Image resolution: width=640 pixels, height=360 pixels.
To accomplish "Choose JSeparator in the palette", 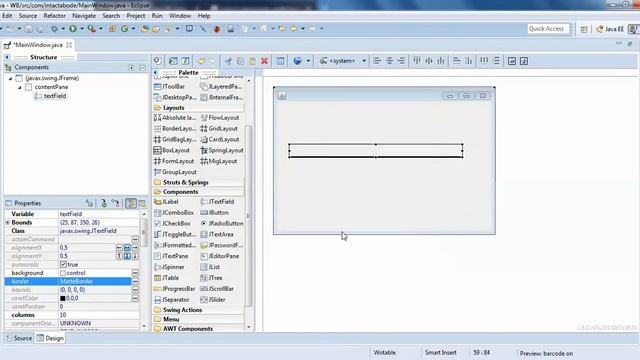I will point(172,300).
